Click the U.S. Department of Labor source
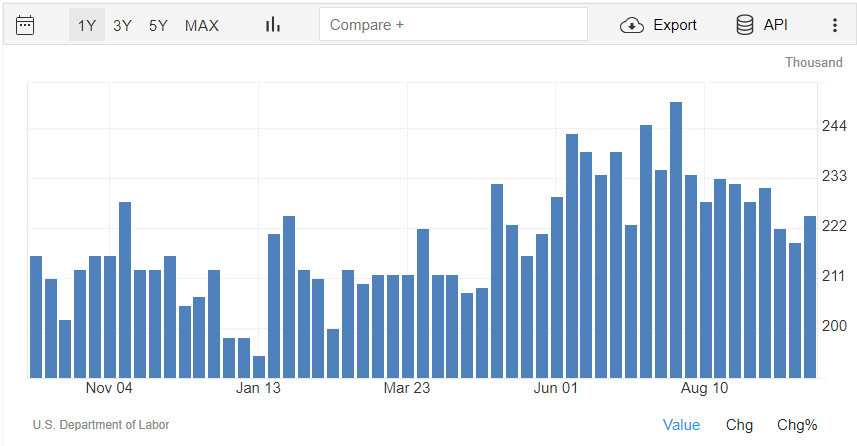857x446 pixels. [x=101, y=425]
